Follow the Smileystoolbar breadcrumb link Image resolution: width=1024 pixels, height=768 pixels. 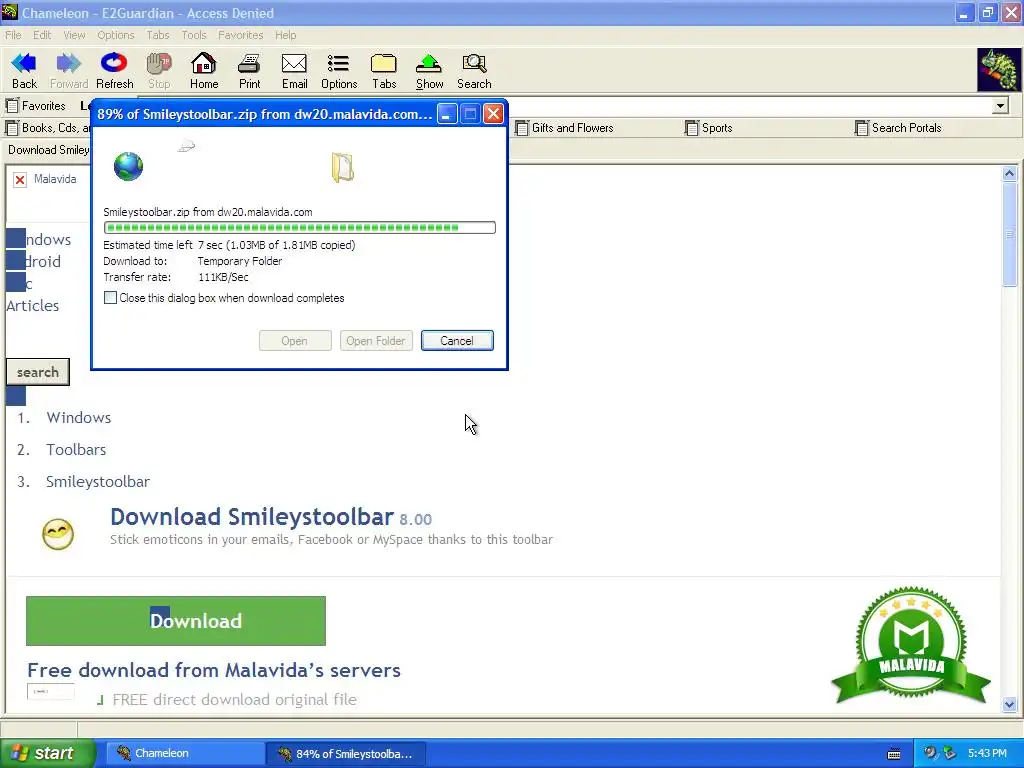click(x=97, y=481)
